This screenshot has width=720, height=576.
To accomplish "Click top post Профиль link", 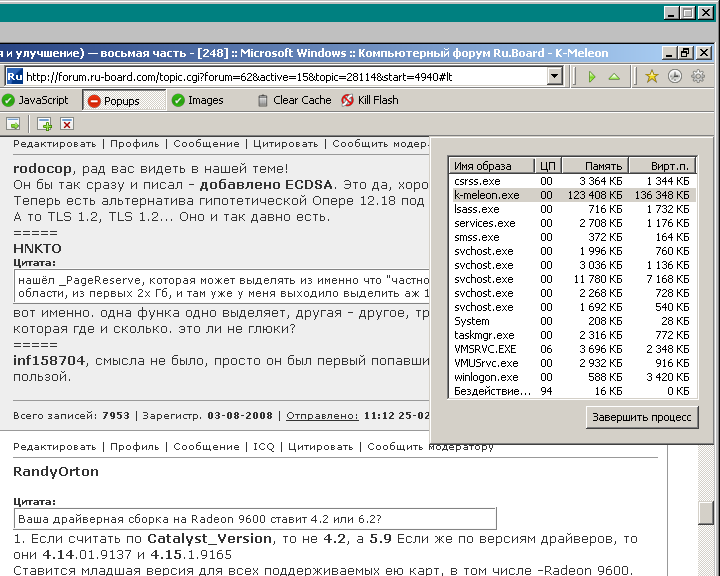I will (135, 144).
